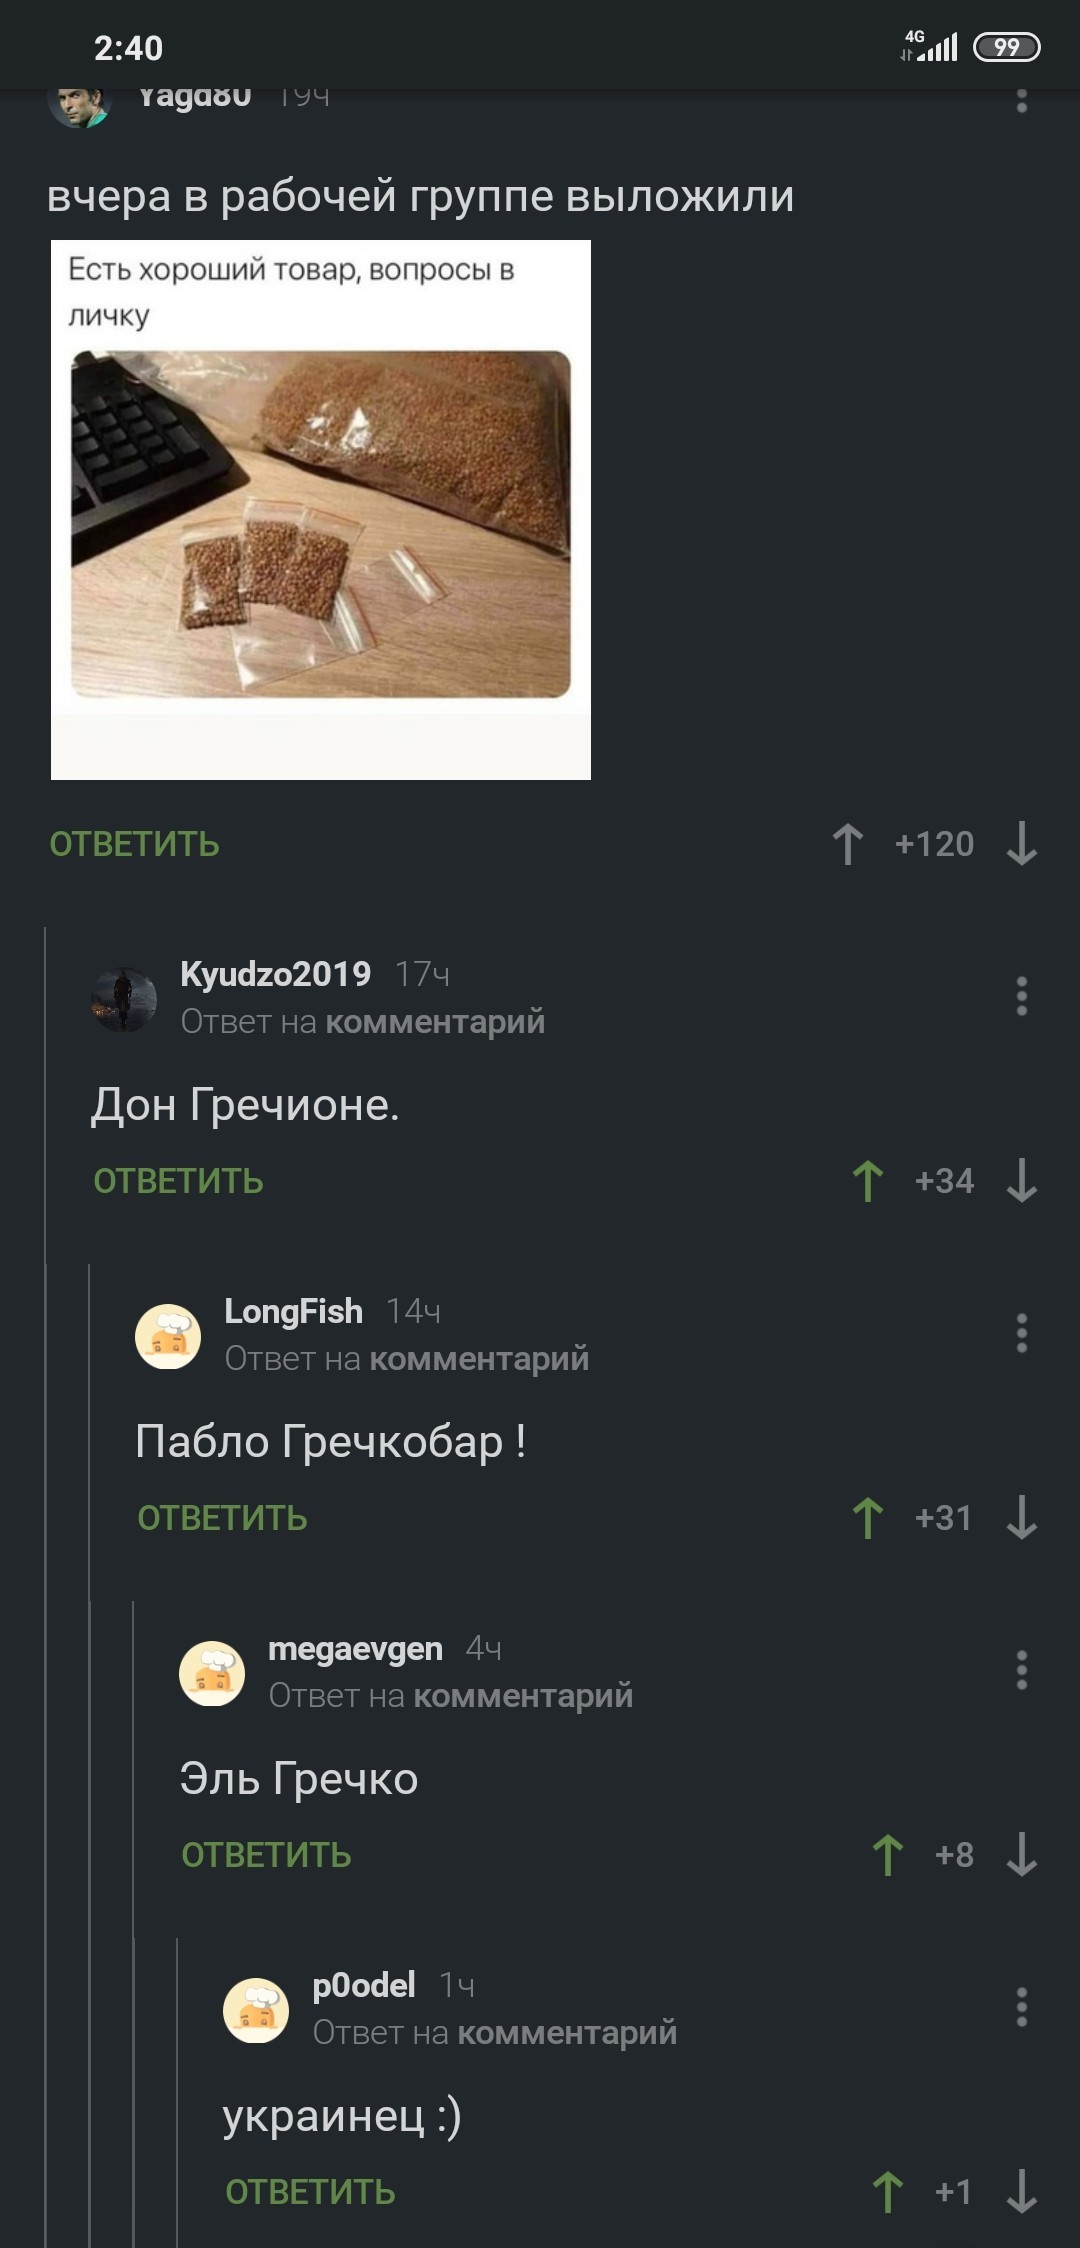Open the buckwheat bags image attachment
This screenshot has width=1080, height=2248.
[321, 510]
